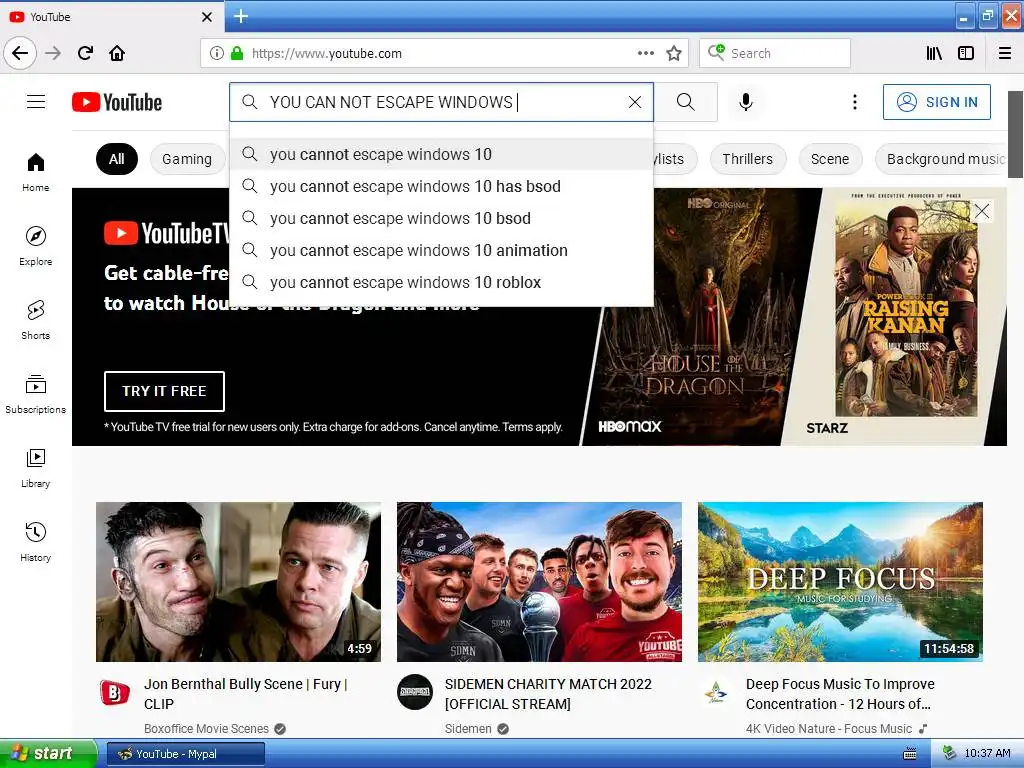Open 'SIDEMEN CHARITY MATCH 2022' title link

point(548,694)
